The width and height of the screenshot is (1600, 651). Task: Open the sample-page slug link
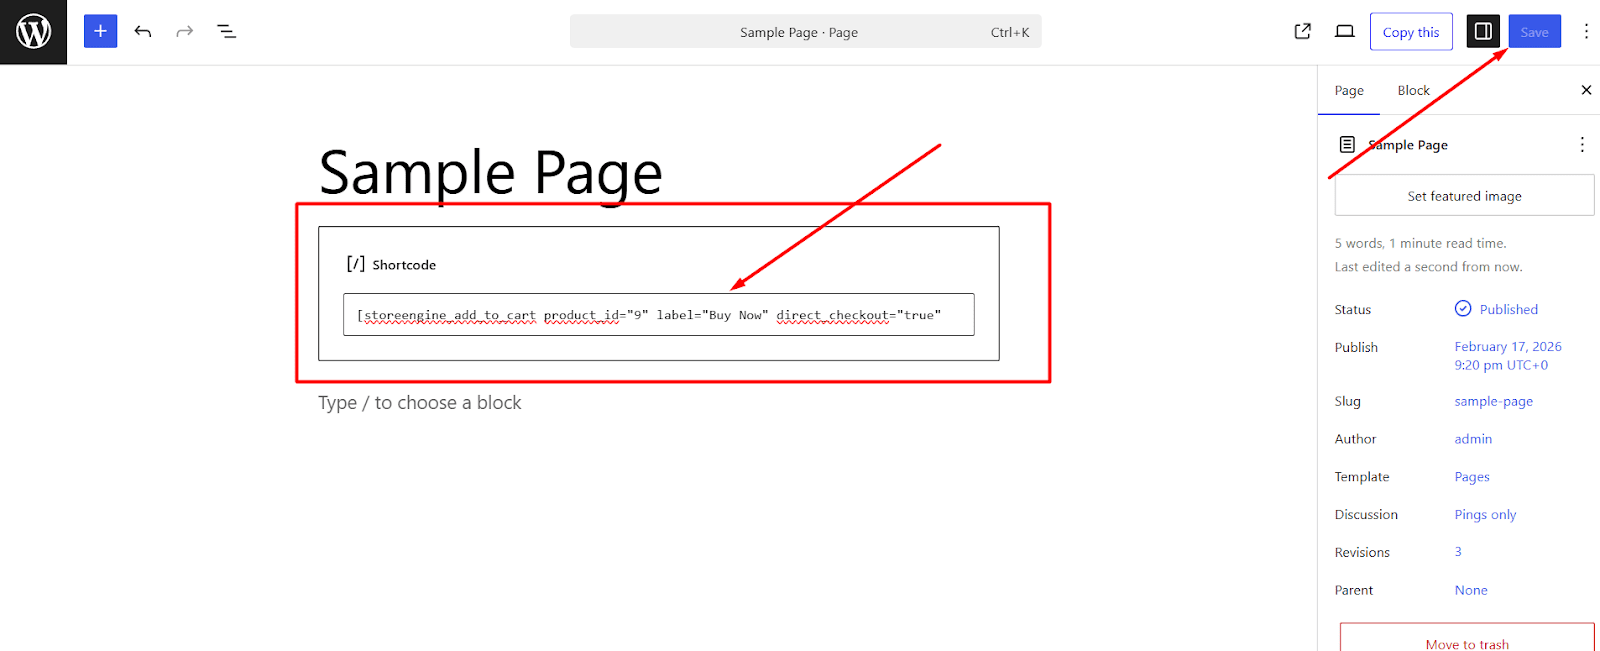click(1493, 401)
